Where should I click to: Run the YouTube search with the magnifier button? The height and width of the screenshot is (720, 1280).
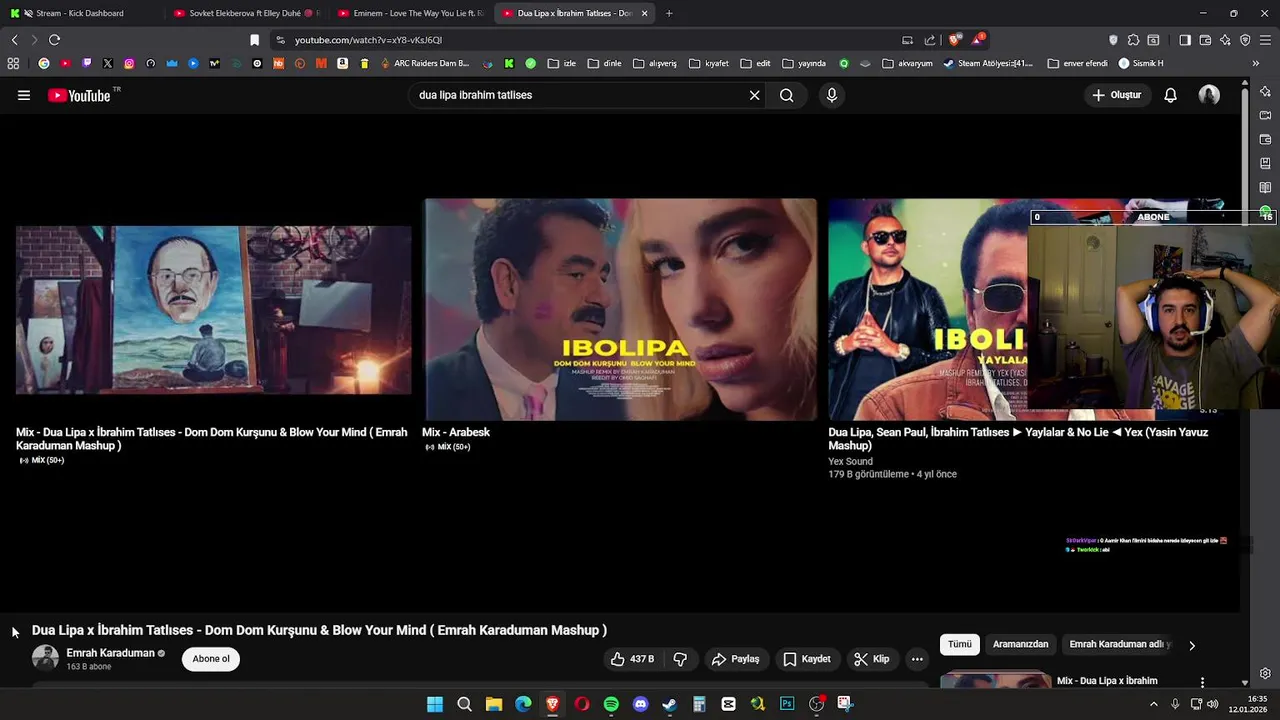pos(787,95)
